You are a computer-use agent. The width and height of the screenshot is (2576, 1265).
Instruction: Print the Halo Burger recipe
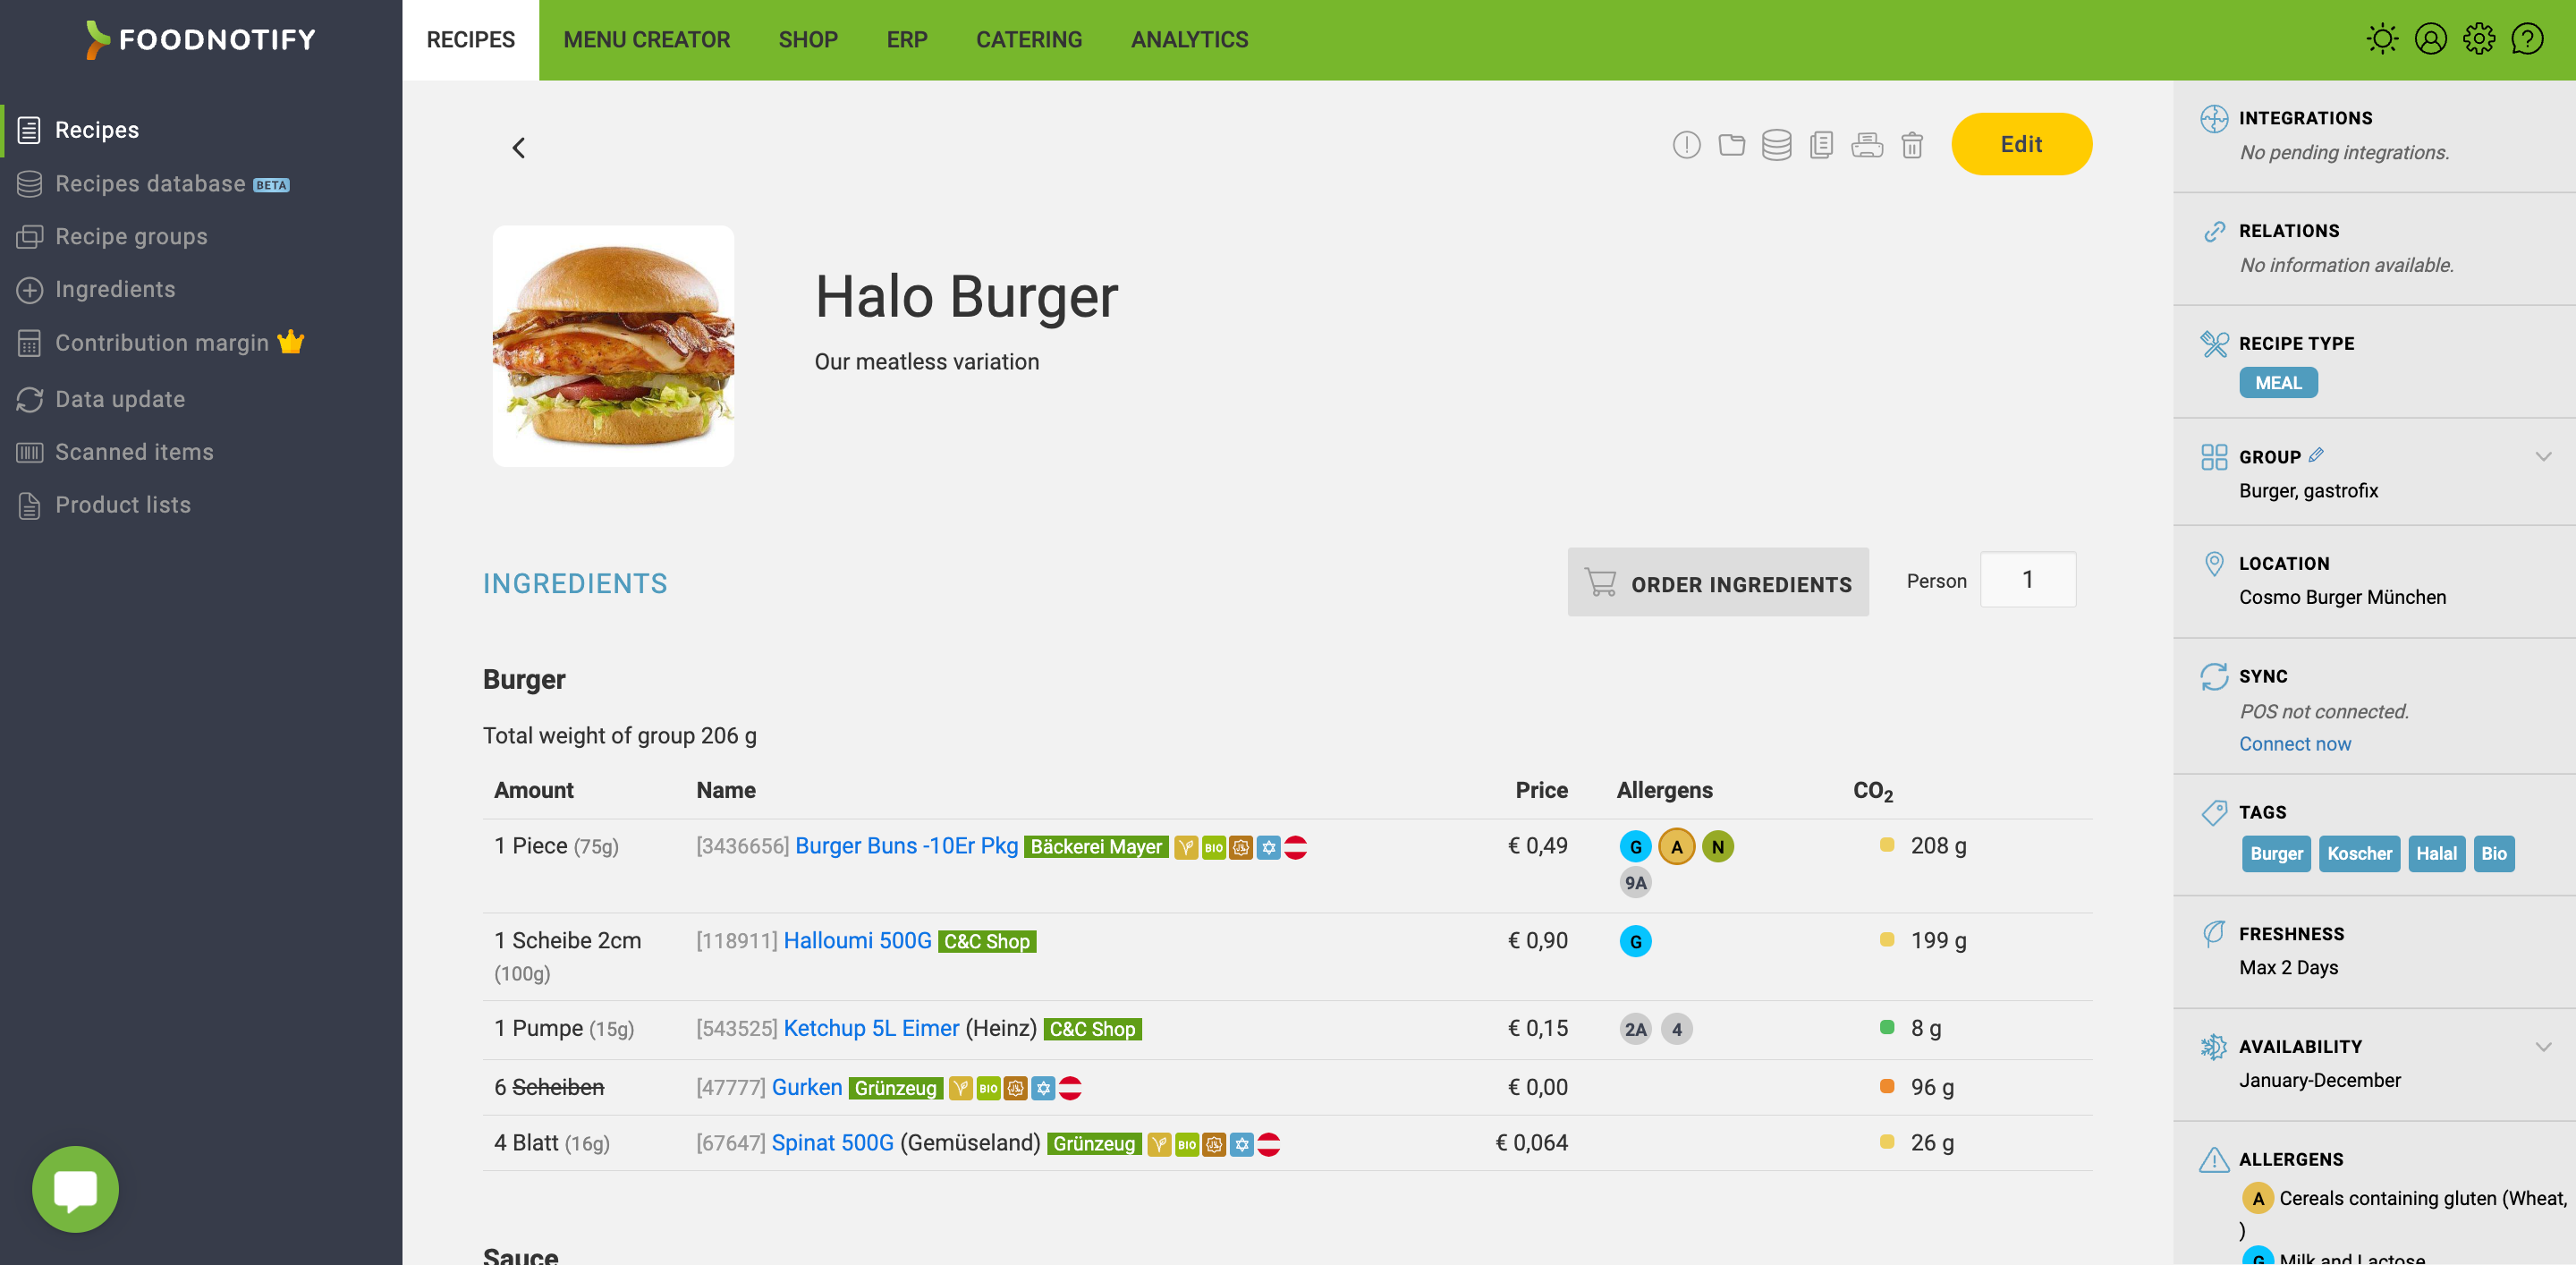pyautogui.click(x=1867, y=145)
